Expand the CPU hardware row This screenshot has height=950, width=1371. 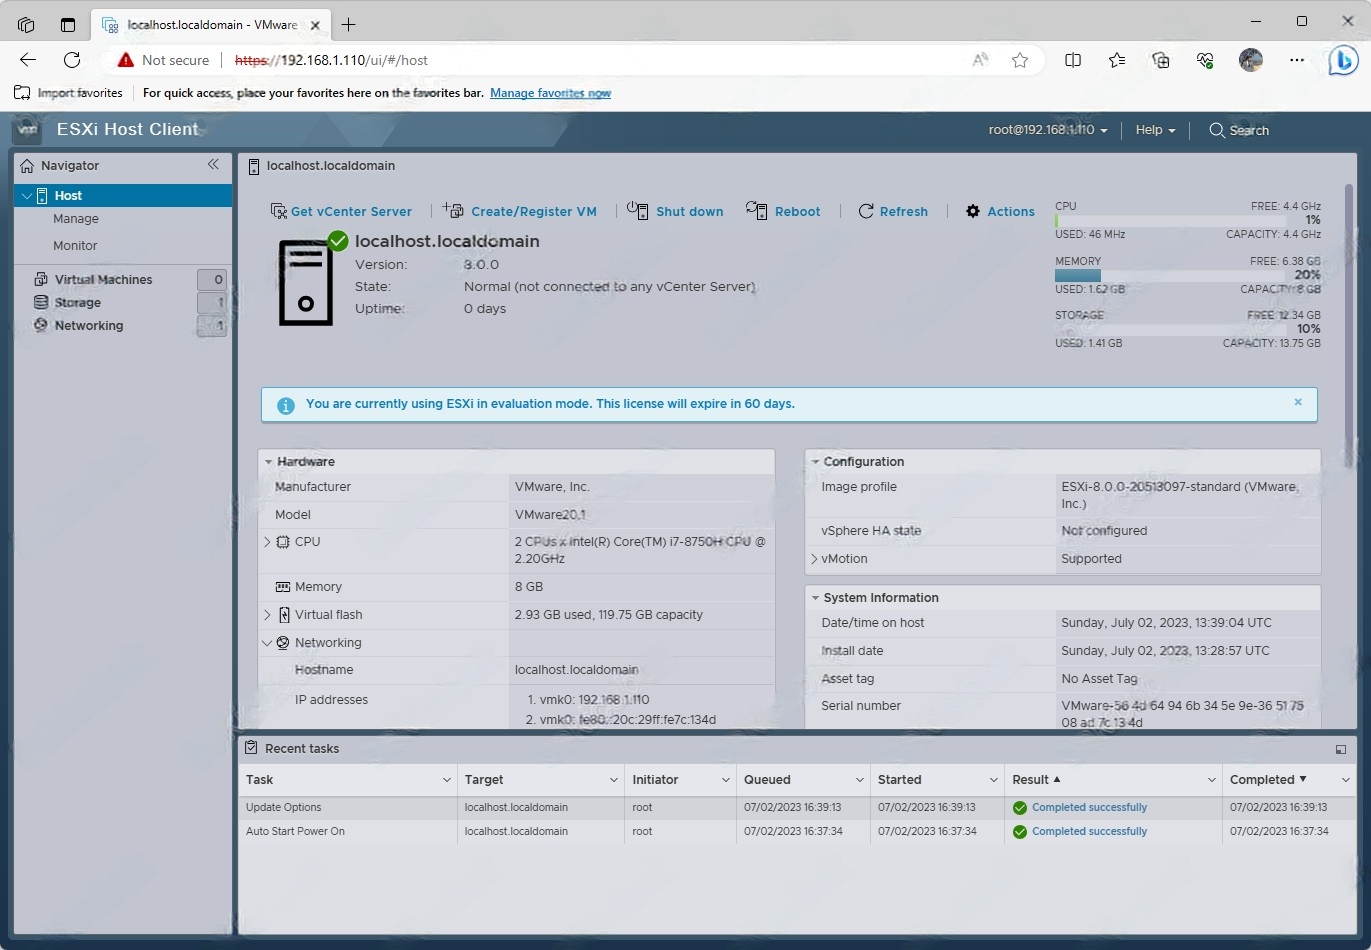[267, 542]
